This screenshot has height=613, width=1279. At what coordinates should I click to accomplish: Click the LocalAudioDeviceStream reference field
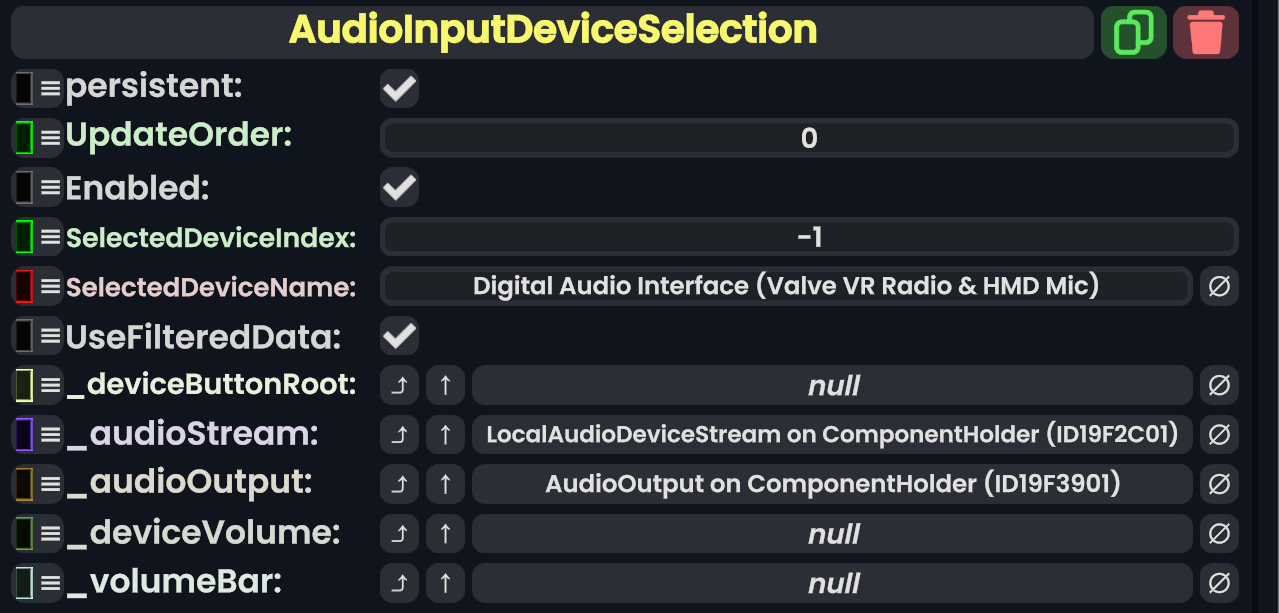pyautogui.click(x=832, y=435)
